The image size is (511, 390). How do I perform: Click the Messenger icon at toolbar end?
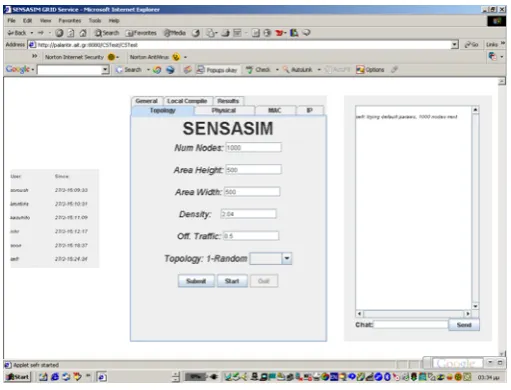click(306, 33)
